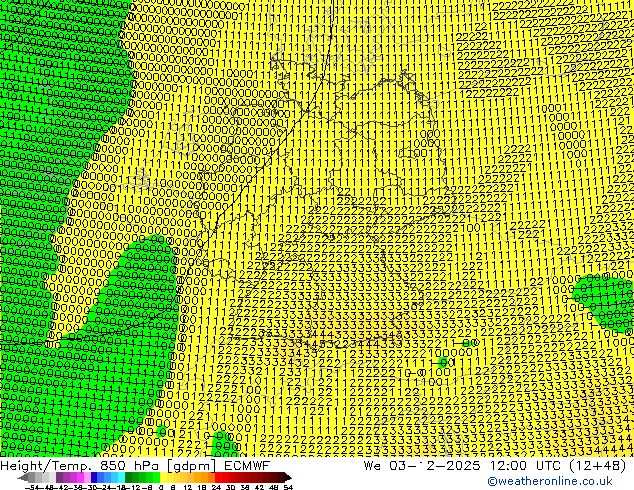The image size is (634, 490).
Task: Click the legend label "54" at scale end
Action: (288, 487)
